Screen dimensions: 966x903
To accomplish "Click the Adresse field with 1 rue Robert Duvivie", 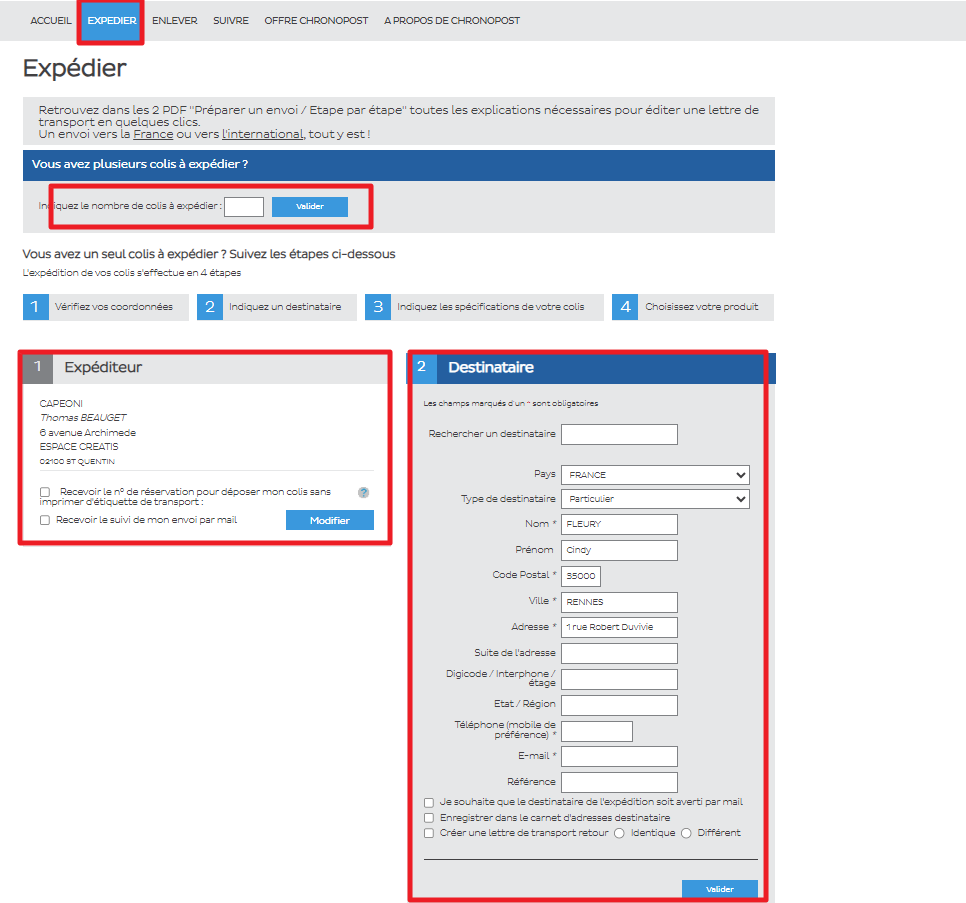I will point(619,627).
